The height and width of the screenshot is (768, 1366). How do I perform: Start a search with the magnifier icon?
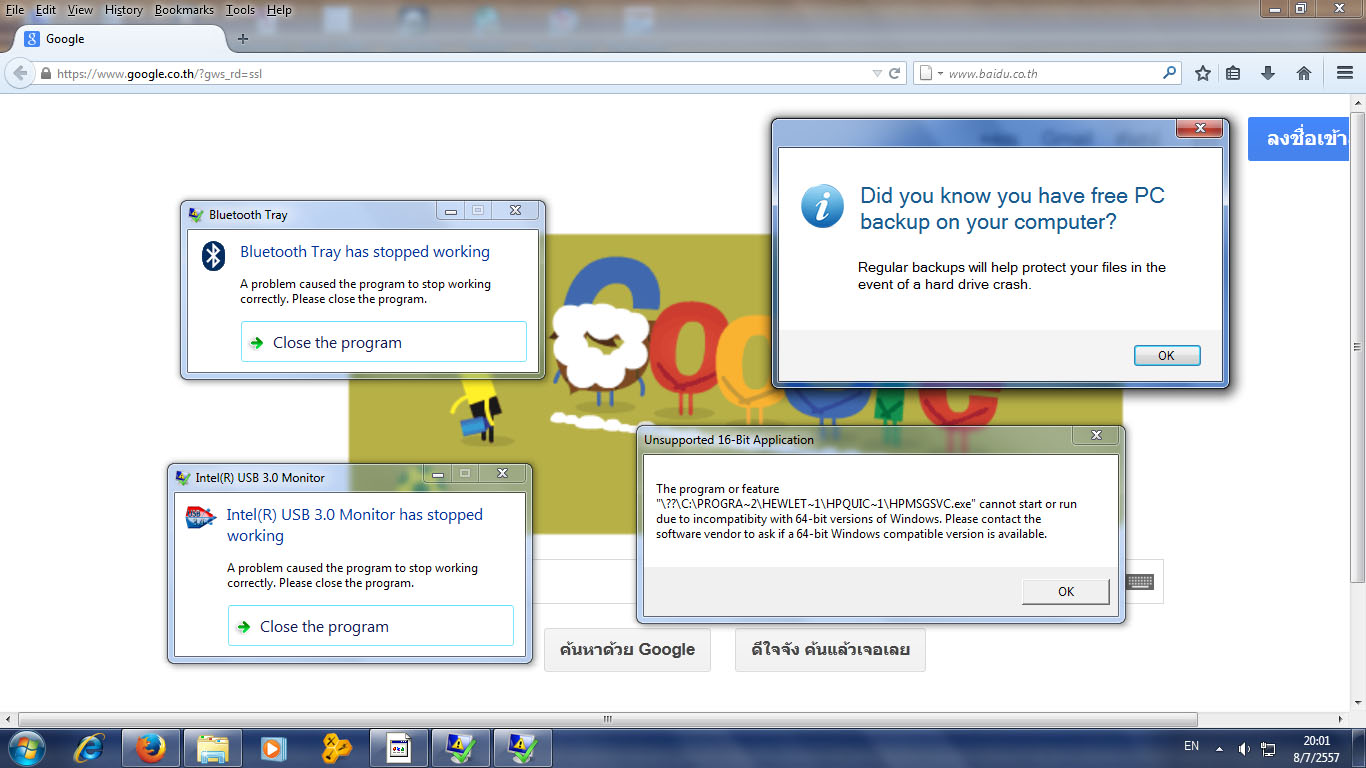(x=1170, y=73)
